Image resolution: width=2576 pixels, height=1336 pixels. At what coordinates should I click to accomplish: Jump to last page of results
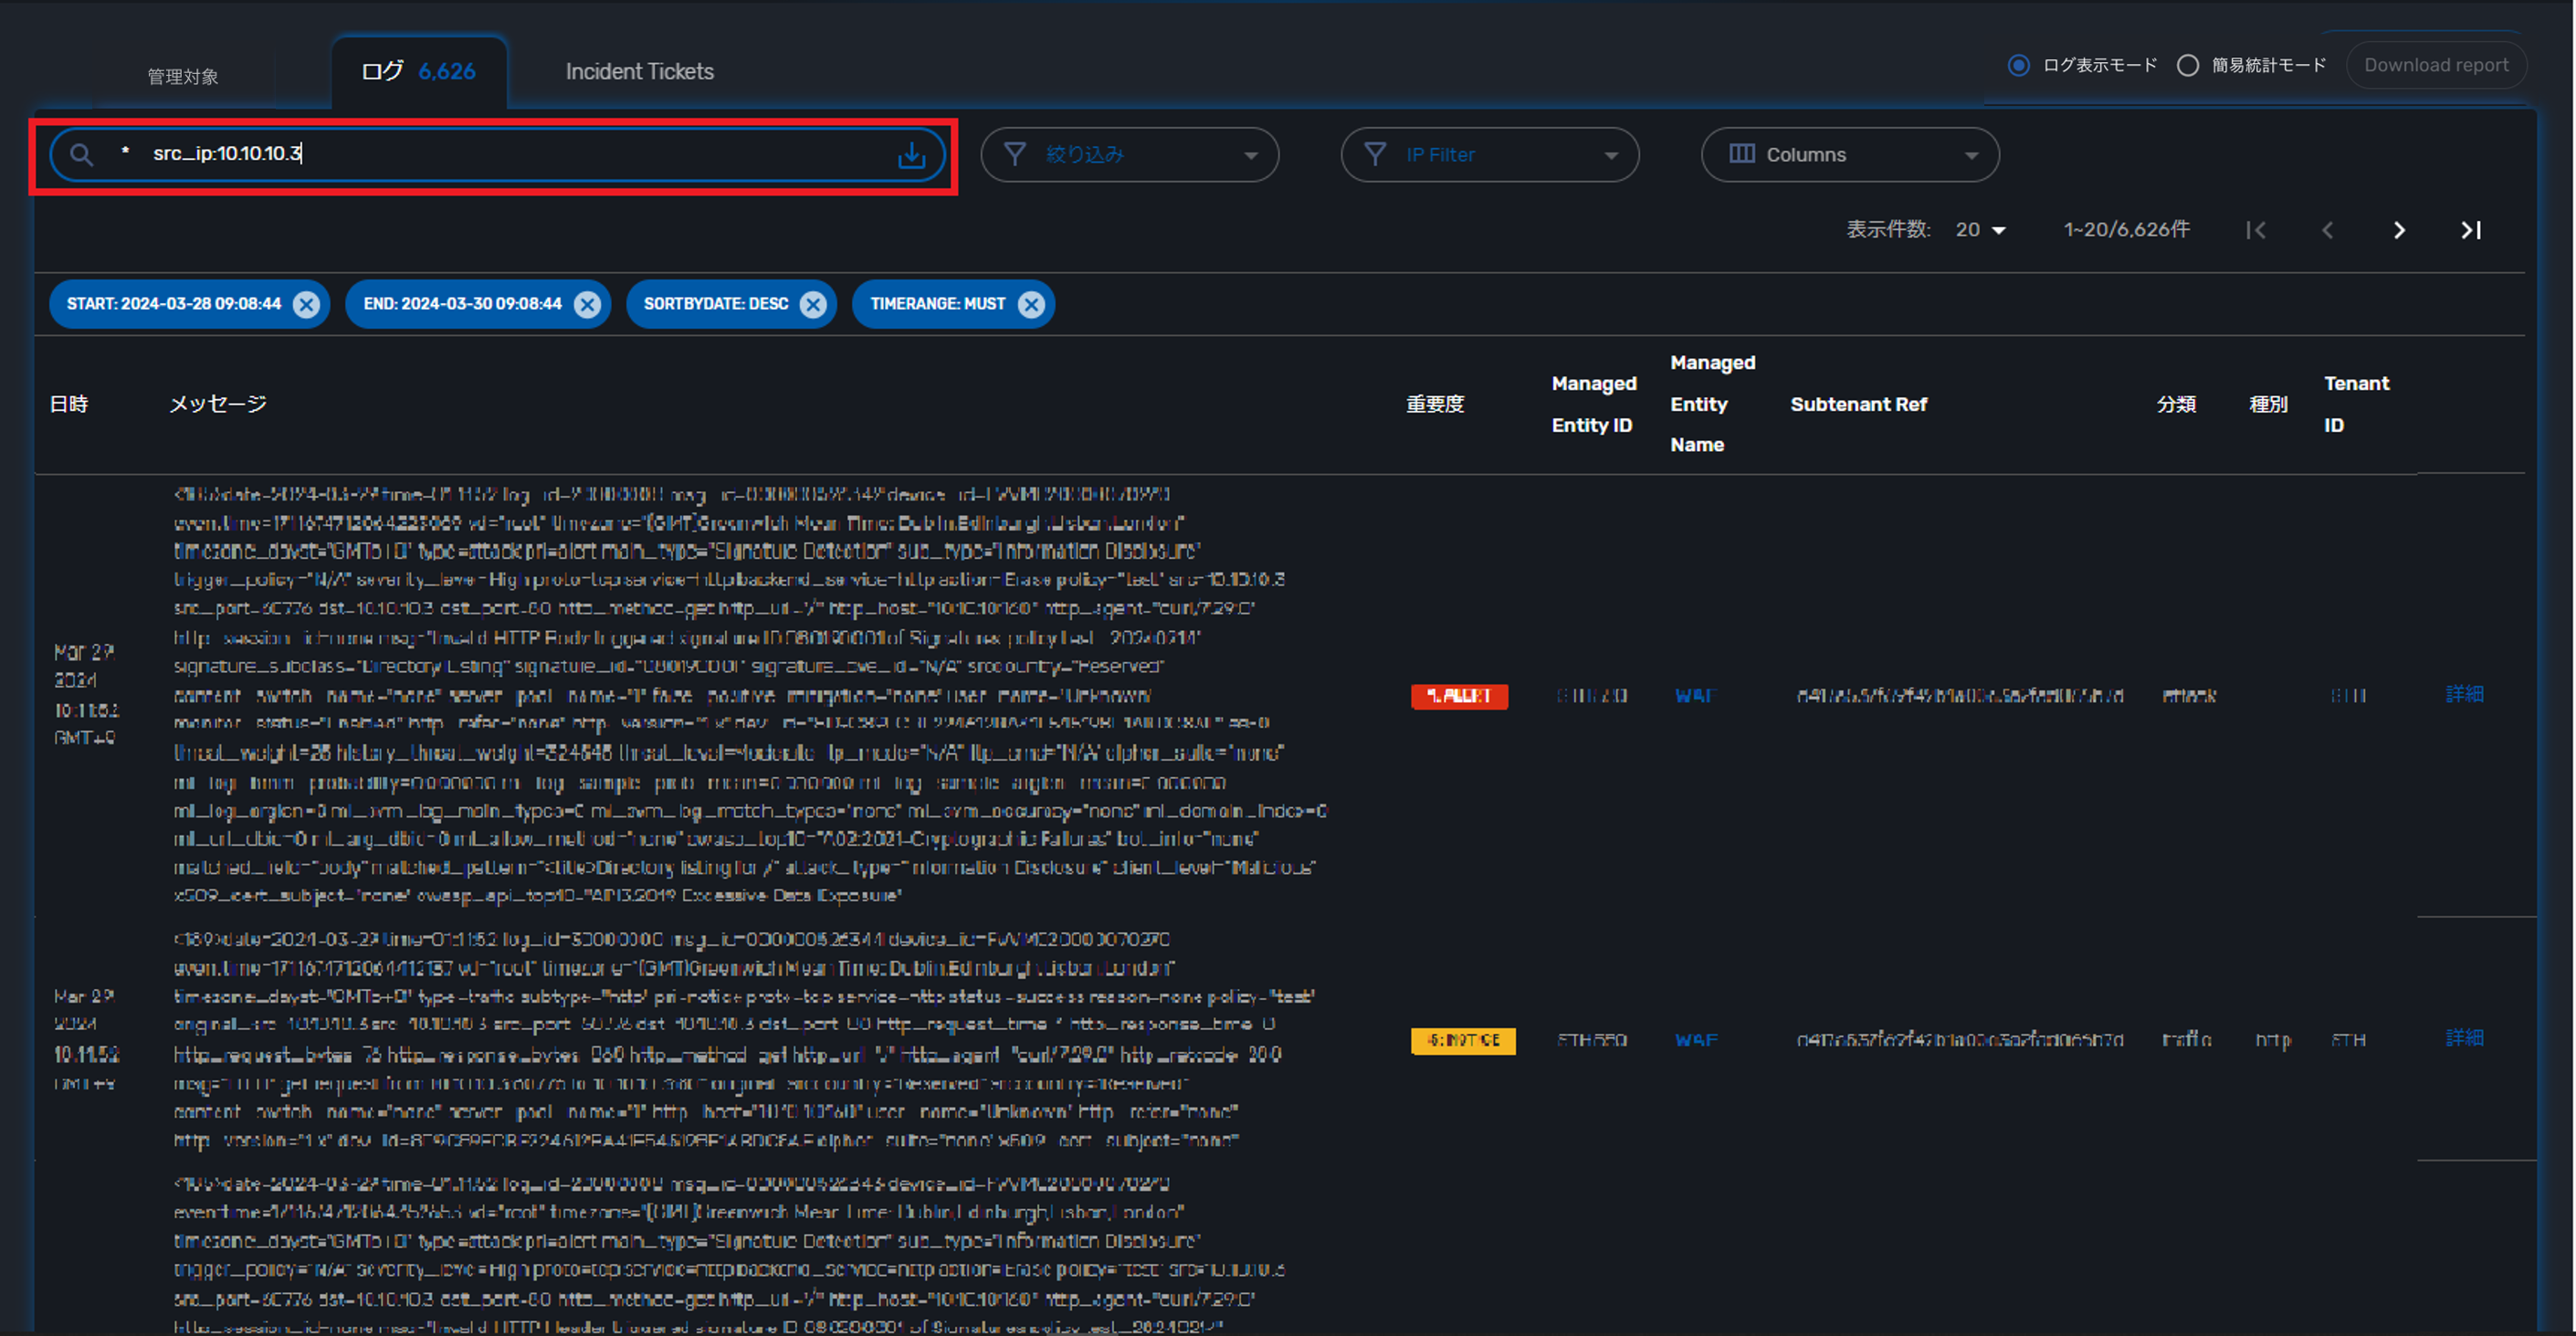[2470, 231]
